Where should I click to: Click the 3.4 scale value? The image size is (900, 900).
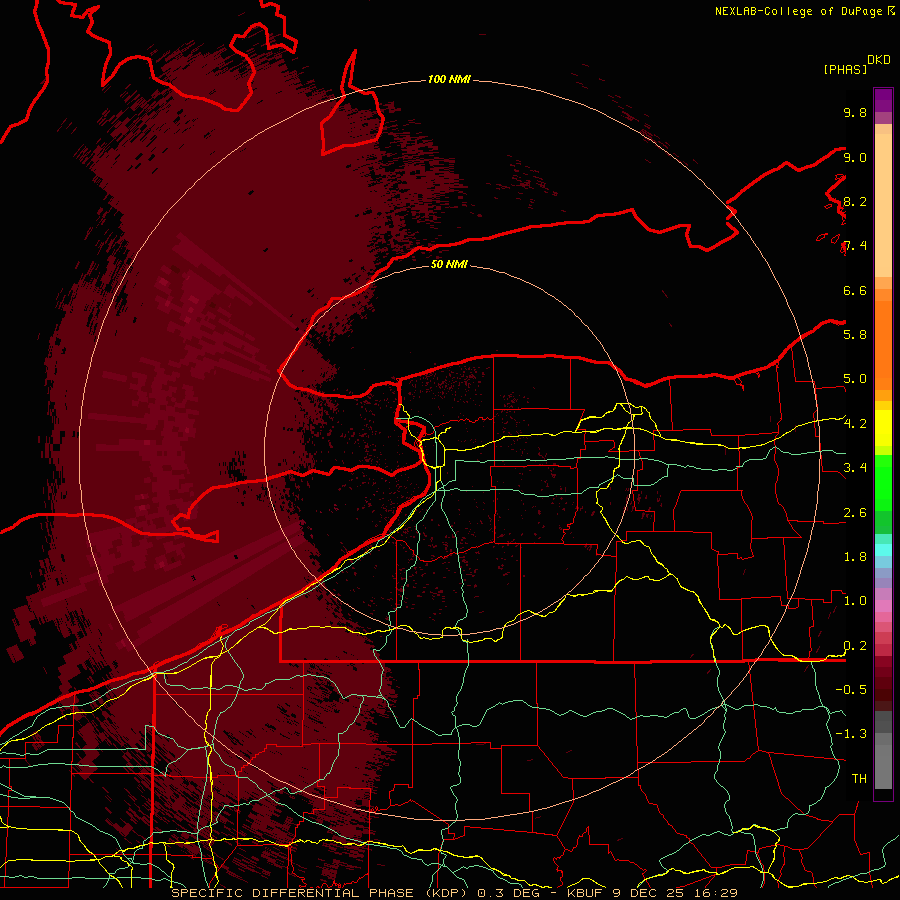855,467
